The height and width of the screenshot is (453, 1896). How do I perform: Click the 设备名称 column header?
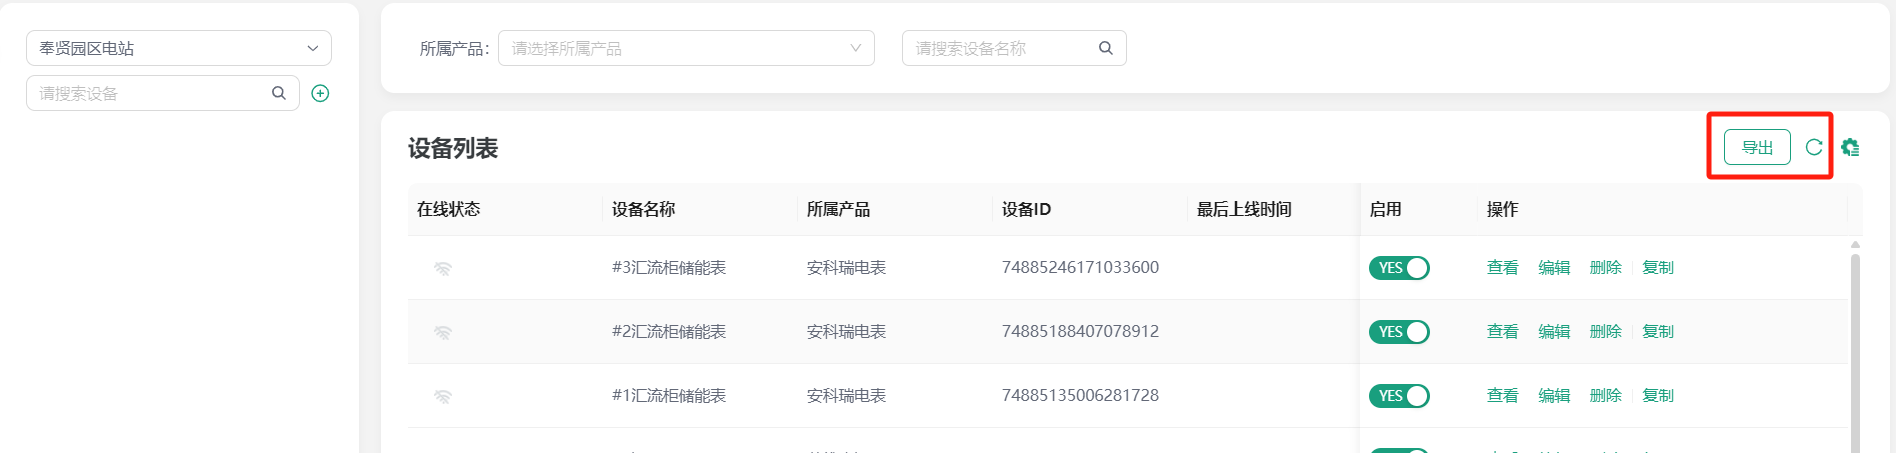[643, 209]
